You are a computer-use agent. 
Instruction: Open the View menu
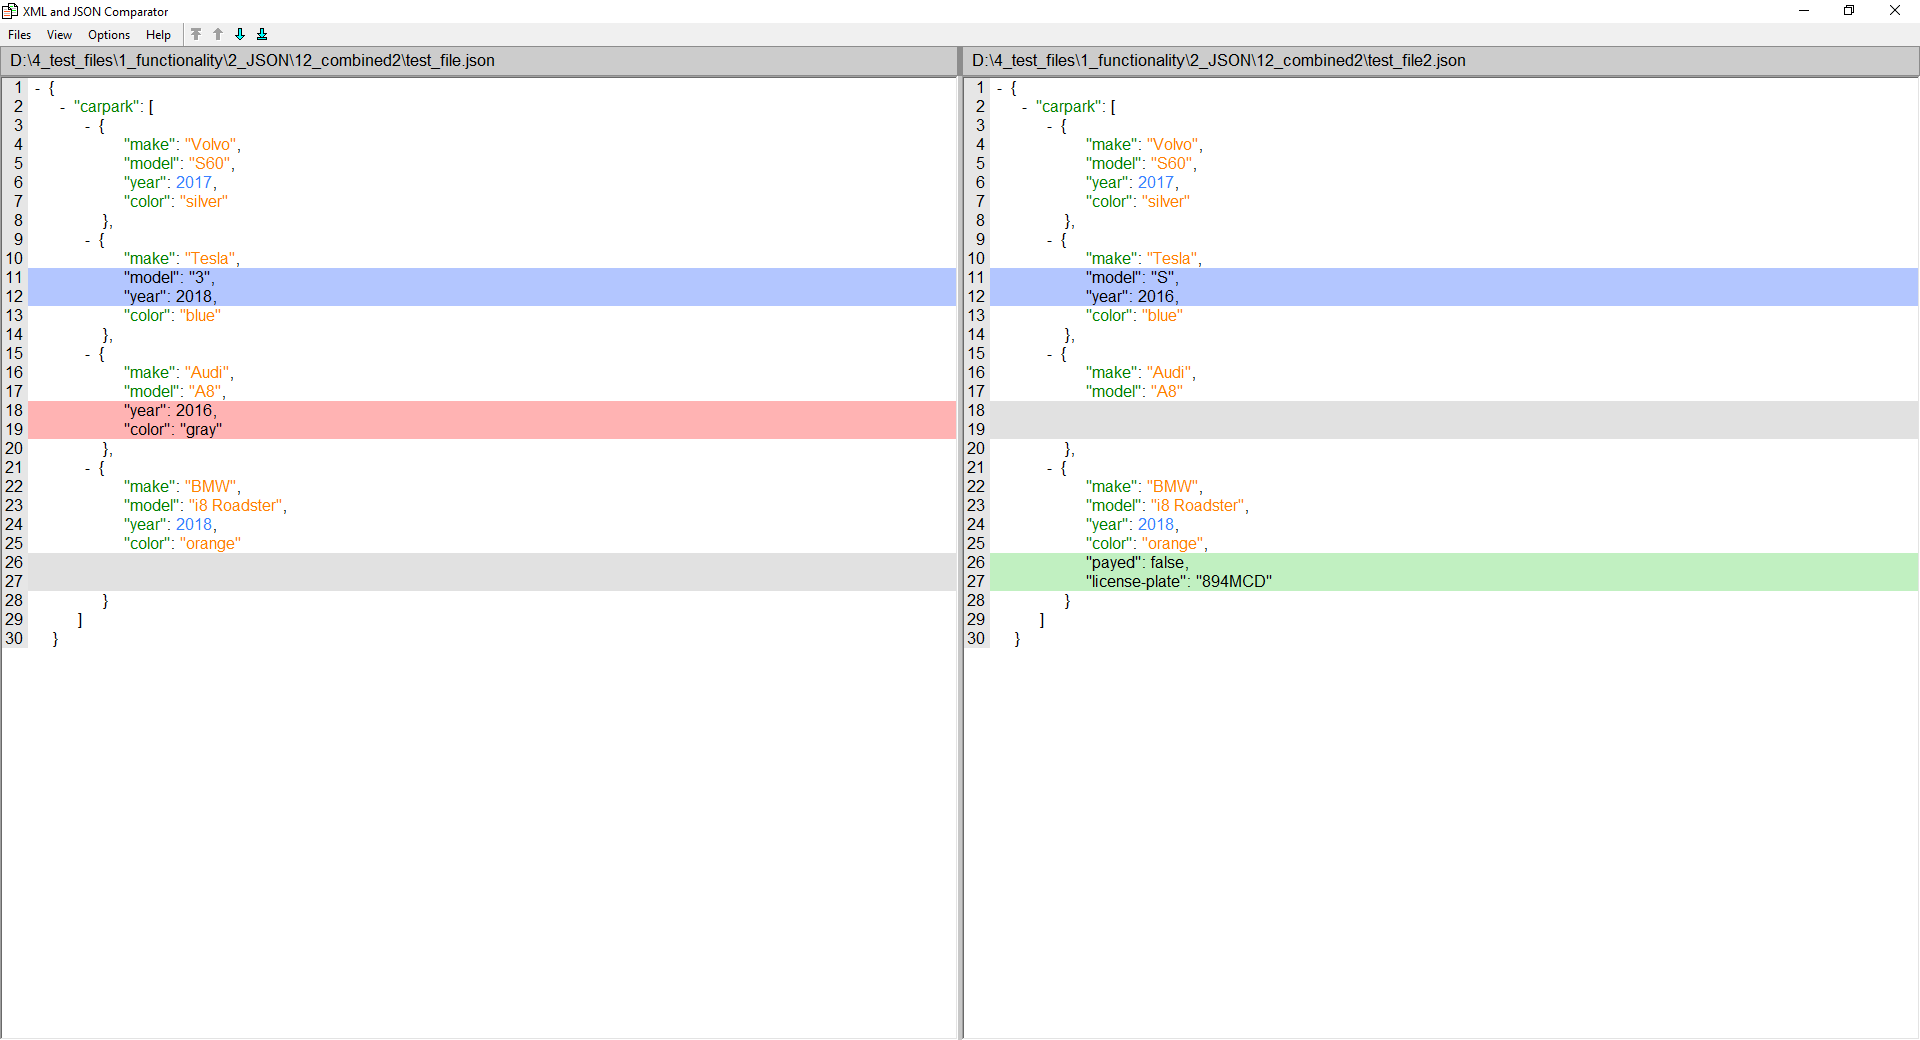(x=59, y=35)
